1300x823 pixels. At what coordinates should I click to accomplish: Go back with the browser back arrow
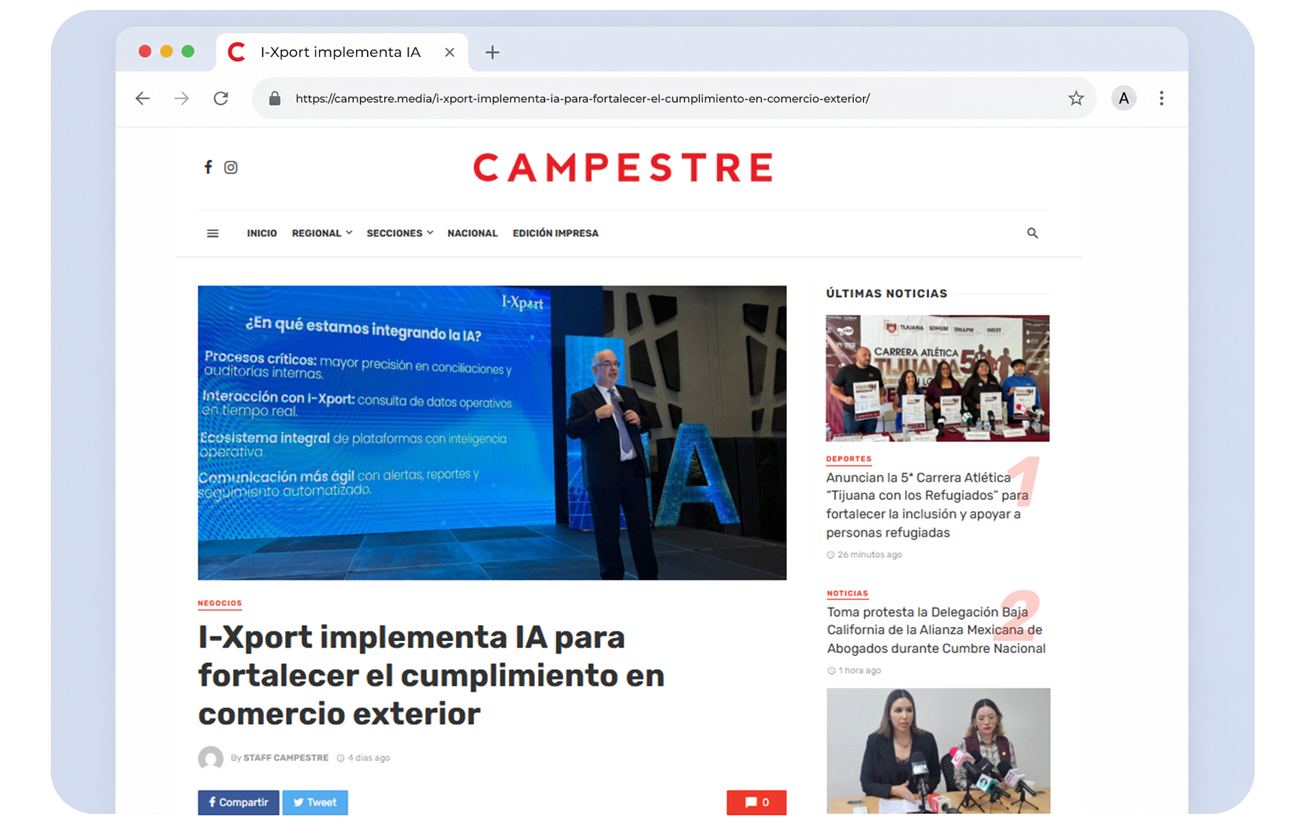143,98
